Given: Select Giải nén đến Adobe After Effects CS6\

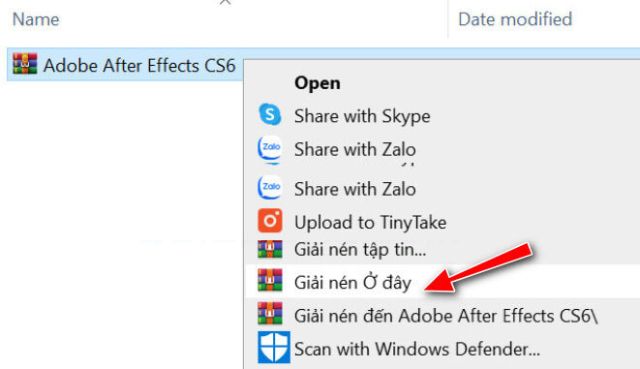Looking at the screenshot, I should [446, 316].
